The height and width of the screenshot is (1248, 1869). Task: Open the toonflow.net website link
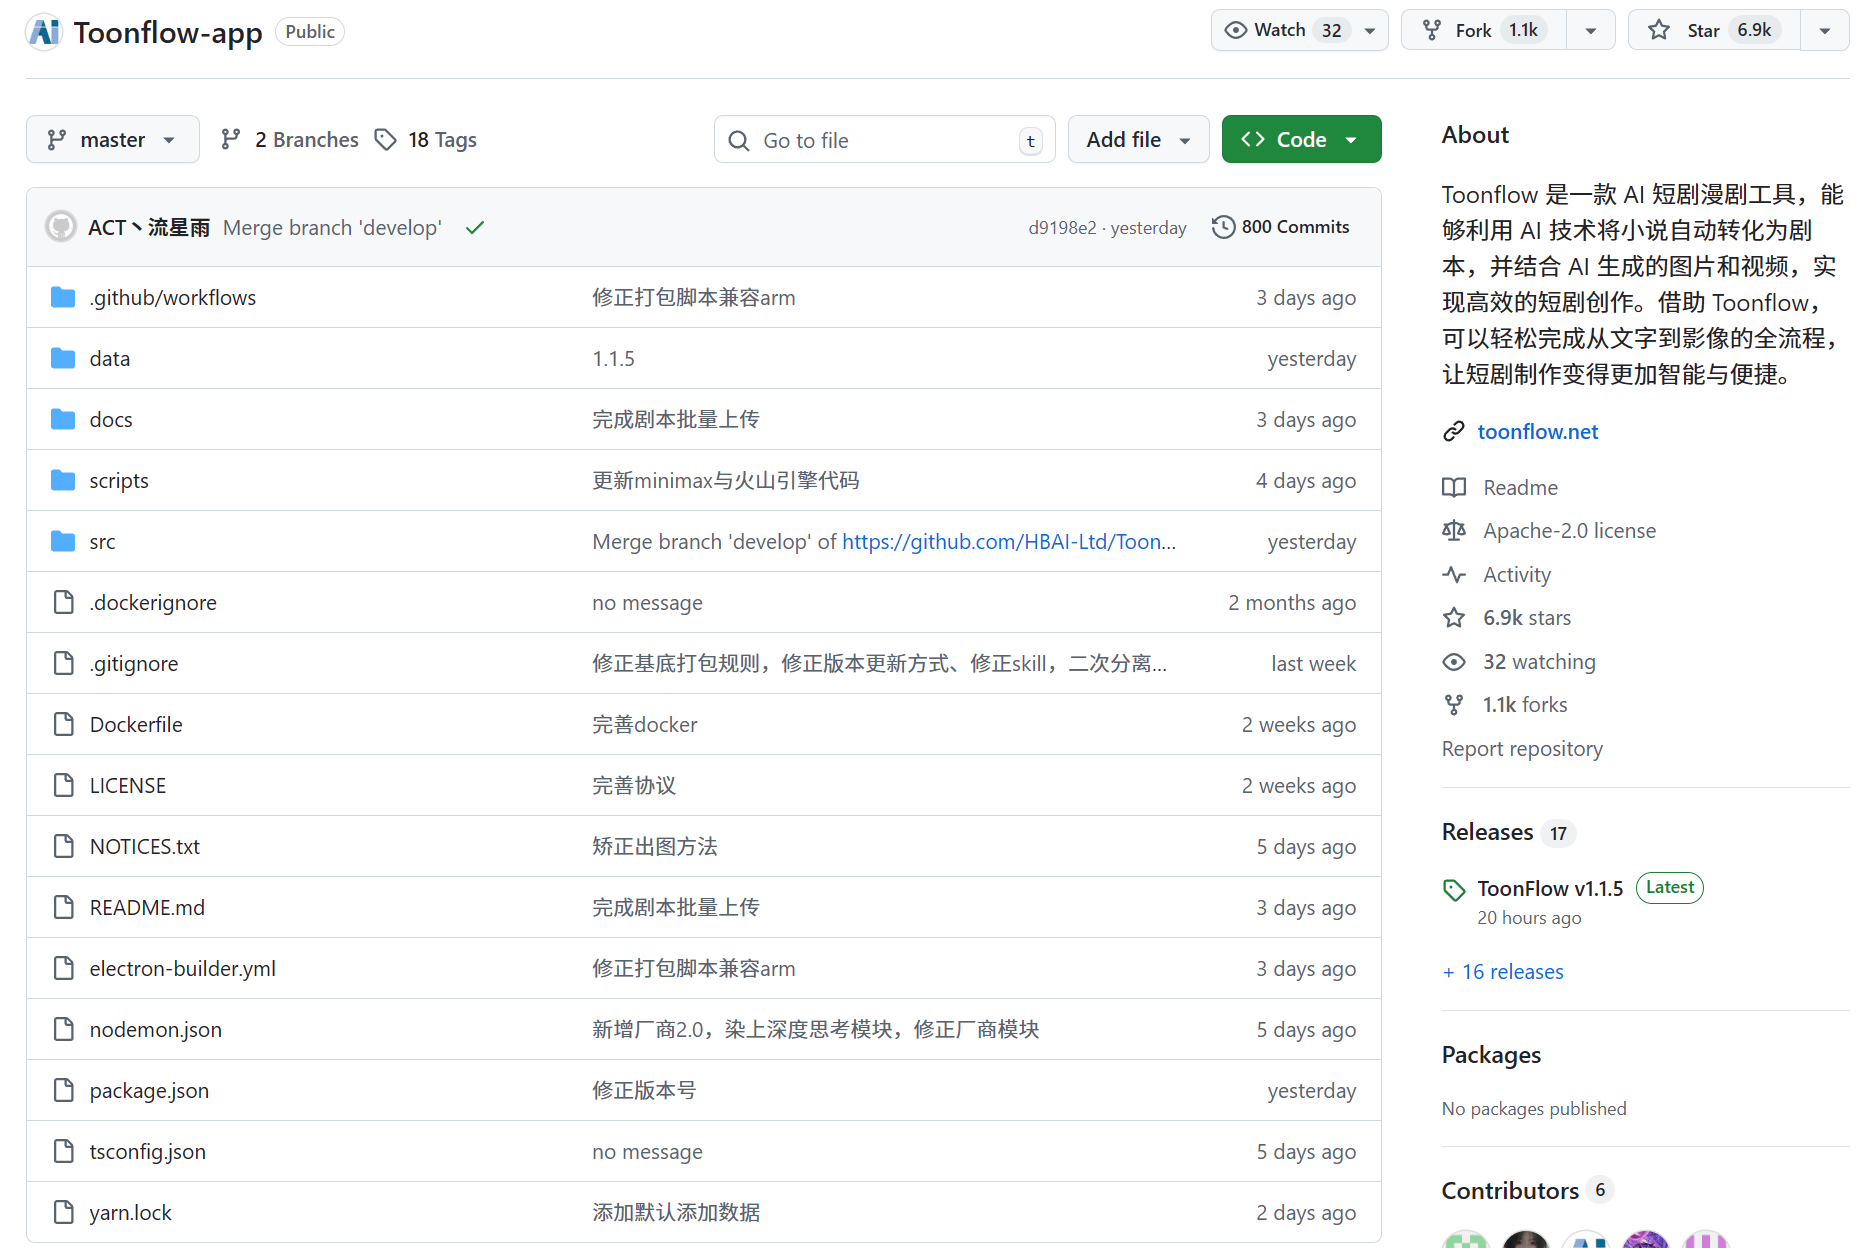click(1537, 431)
